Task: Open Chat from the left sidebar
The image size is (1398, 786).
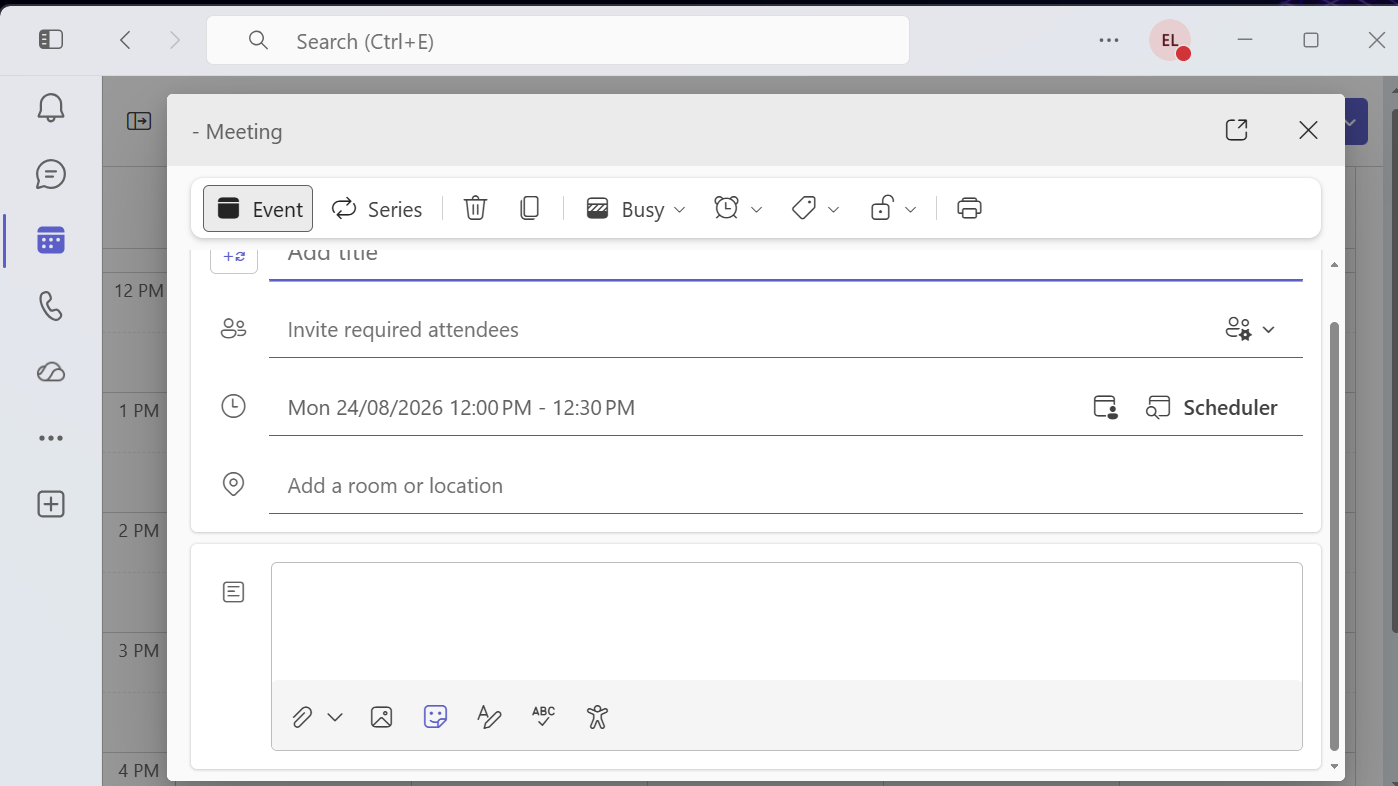Action: point(51,174)
